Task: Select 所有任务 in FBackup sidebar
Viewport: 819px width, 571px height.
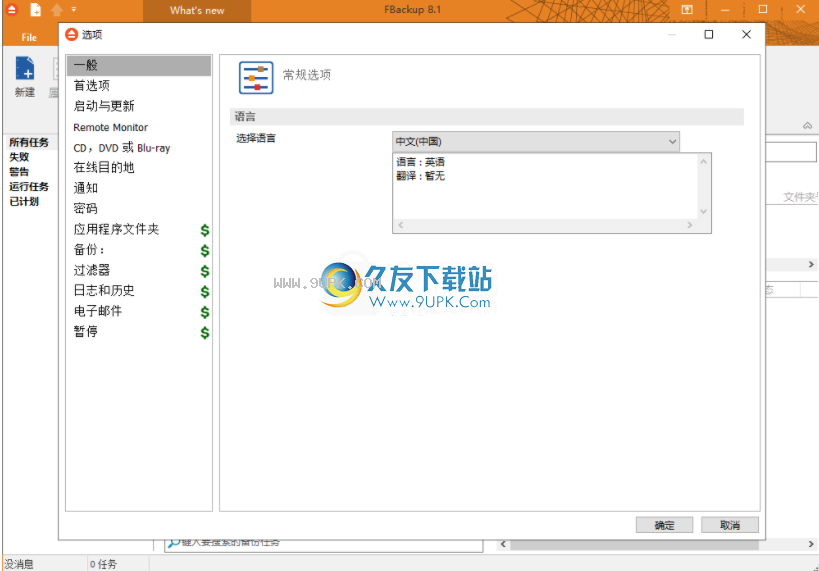Action: [x=29, y=142]
